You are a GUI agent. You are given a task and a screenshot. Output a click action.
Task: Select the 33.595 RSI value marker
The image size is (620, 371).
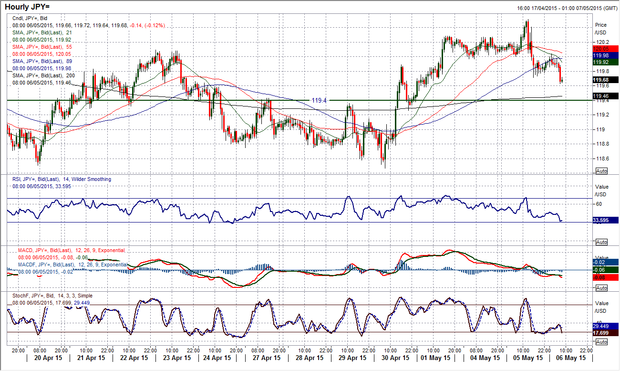(x=605, y=220)
